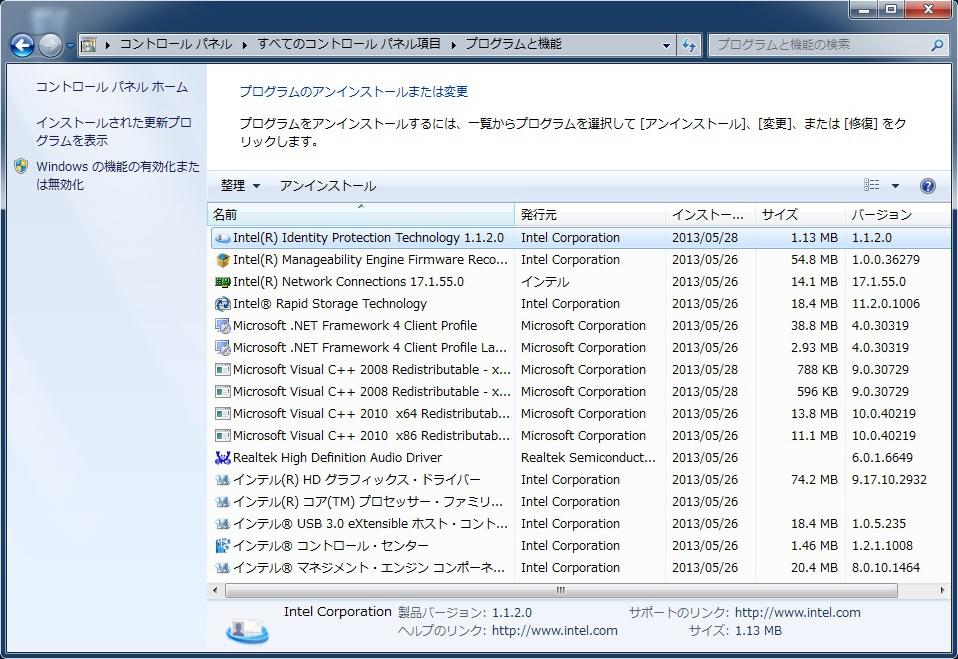Click version 6.0.1.6649 cell
The height and width of the screenshot is (659, 958).
tap(882, 457)
